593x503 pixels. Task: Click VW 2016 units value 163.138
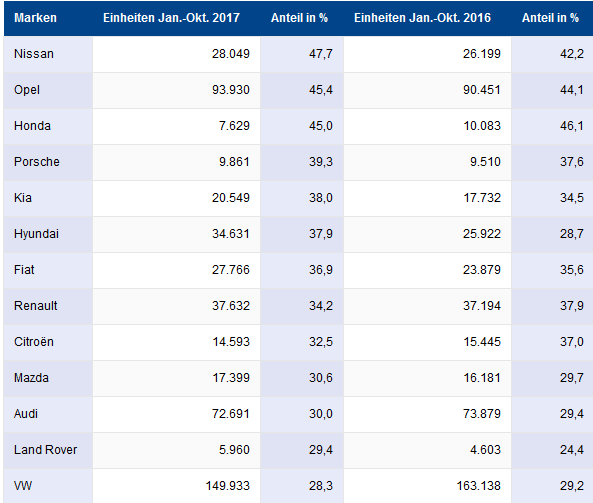479,485
